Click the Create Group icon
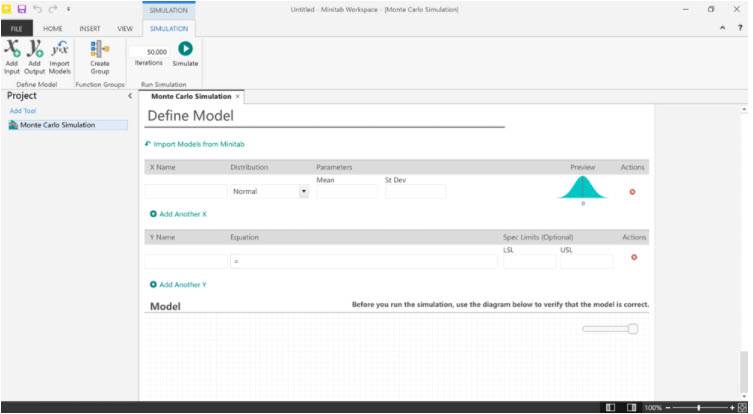This screenshot has height=414, width=753. click(100, 57)
